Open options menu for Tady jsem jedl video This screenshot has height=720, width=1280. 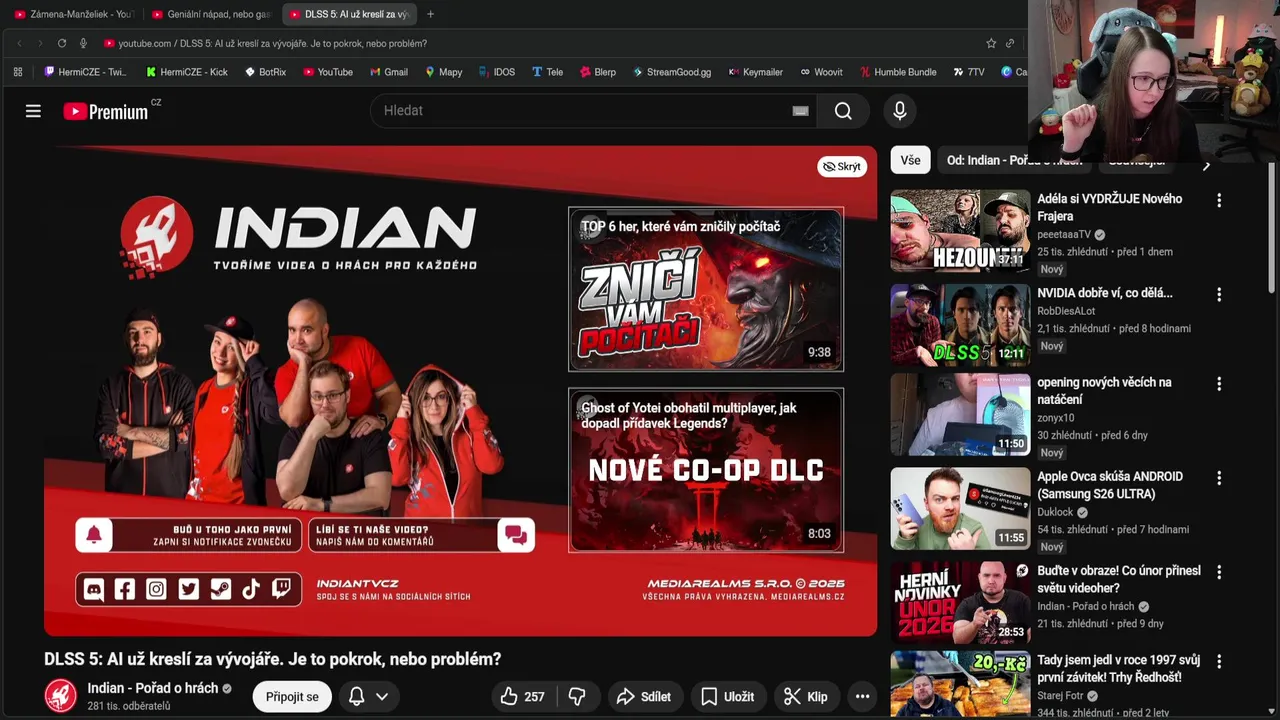(1218, 661)
